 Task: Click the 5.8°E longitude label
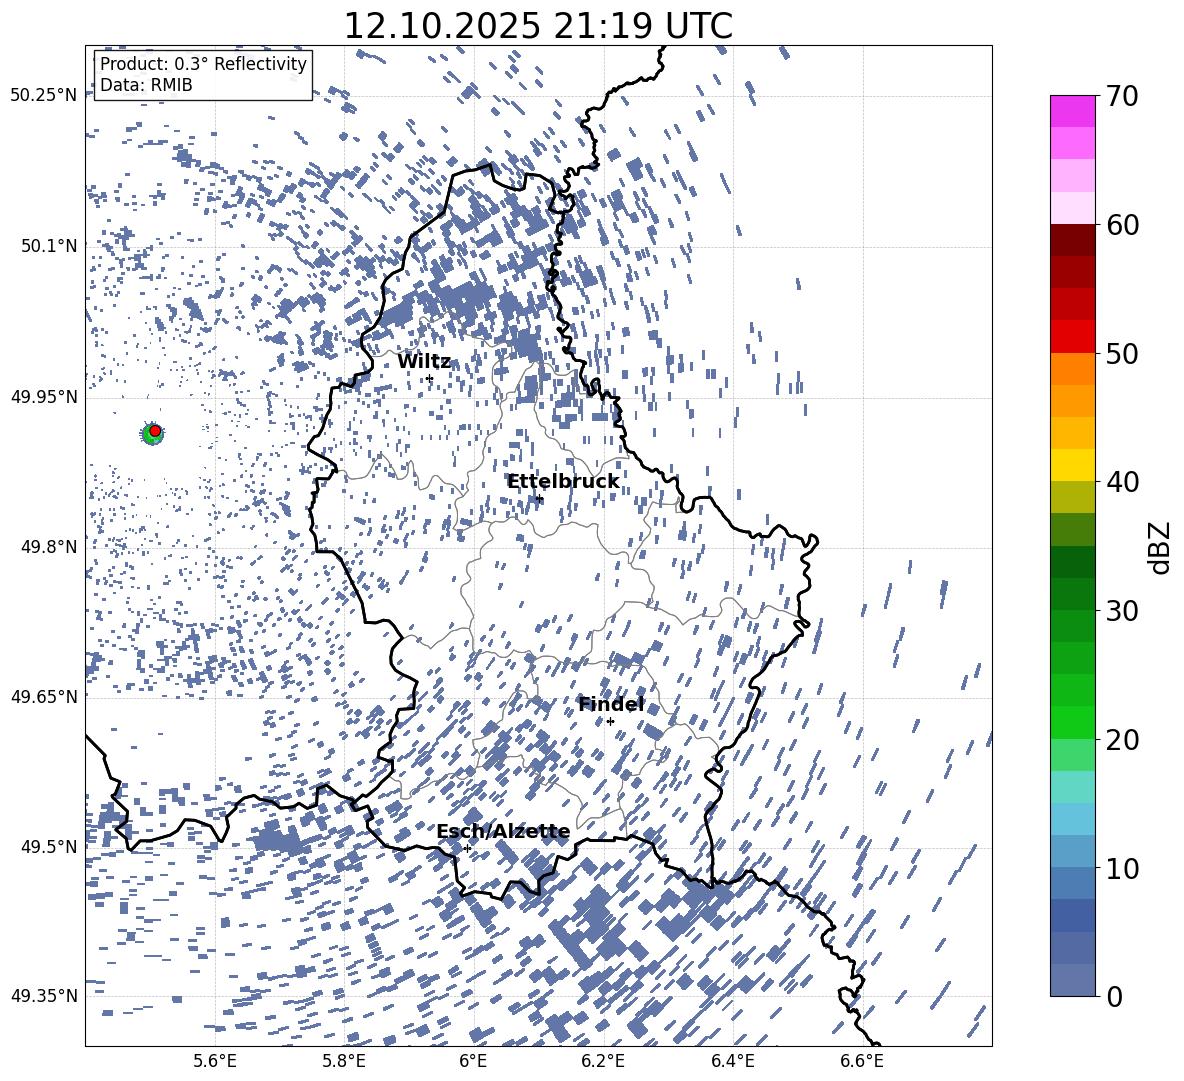344,1061
